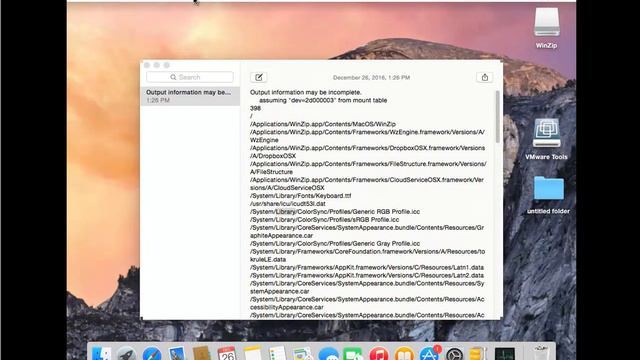Click the first line 'Output information may be incomplete.'
Viewport: 640px width, 360px height.
306,92
